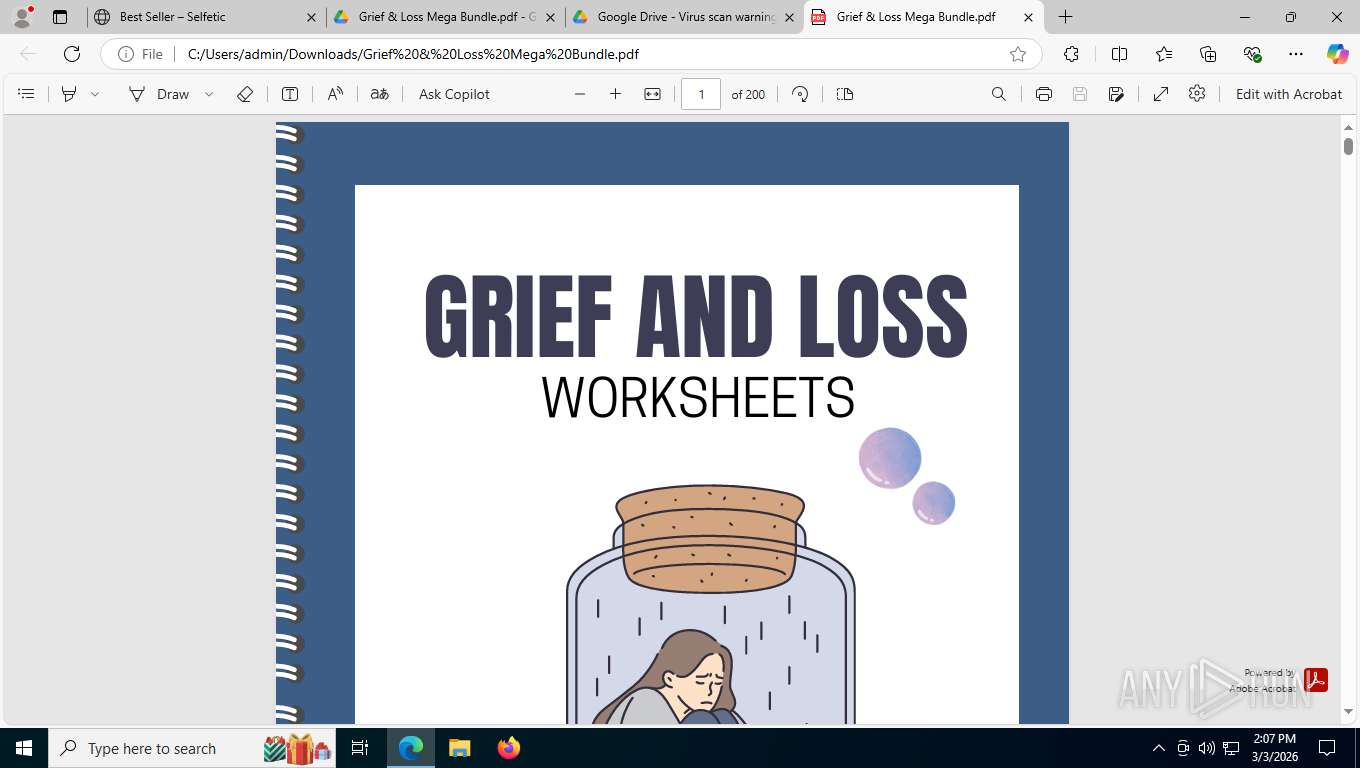Viewport: 1360px width, 768px height.
Task: Open Collections panel
Action: point(1208,54)
